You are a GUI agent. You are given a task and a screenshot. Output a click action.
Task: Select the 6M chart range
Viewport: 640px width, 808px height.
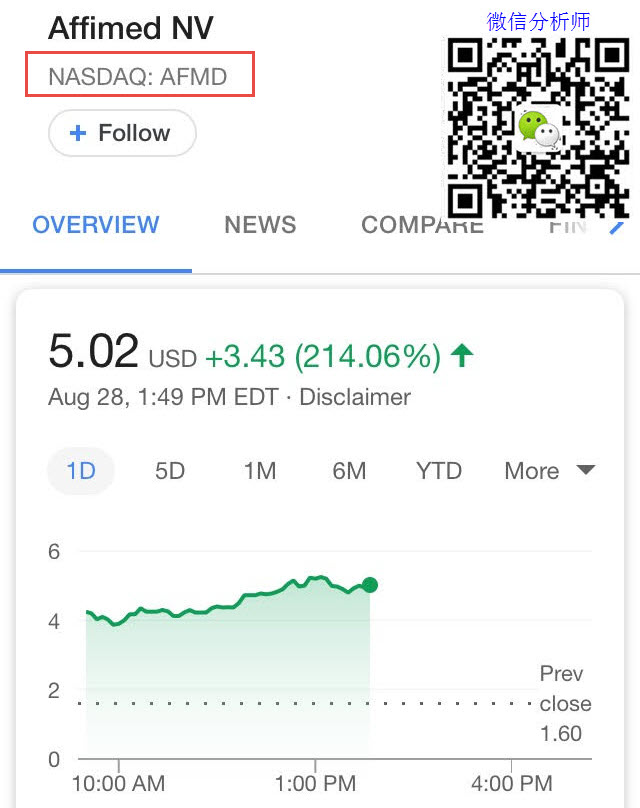tap(349, 471)
